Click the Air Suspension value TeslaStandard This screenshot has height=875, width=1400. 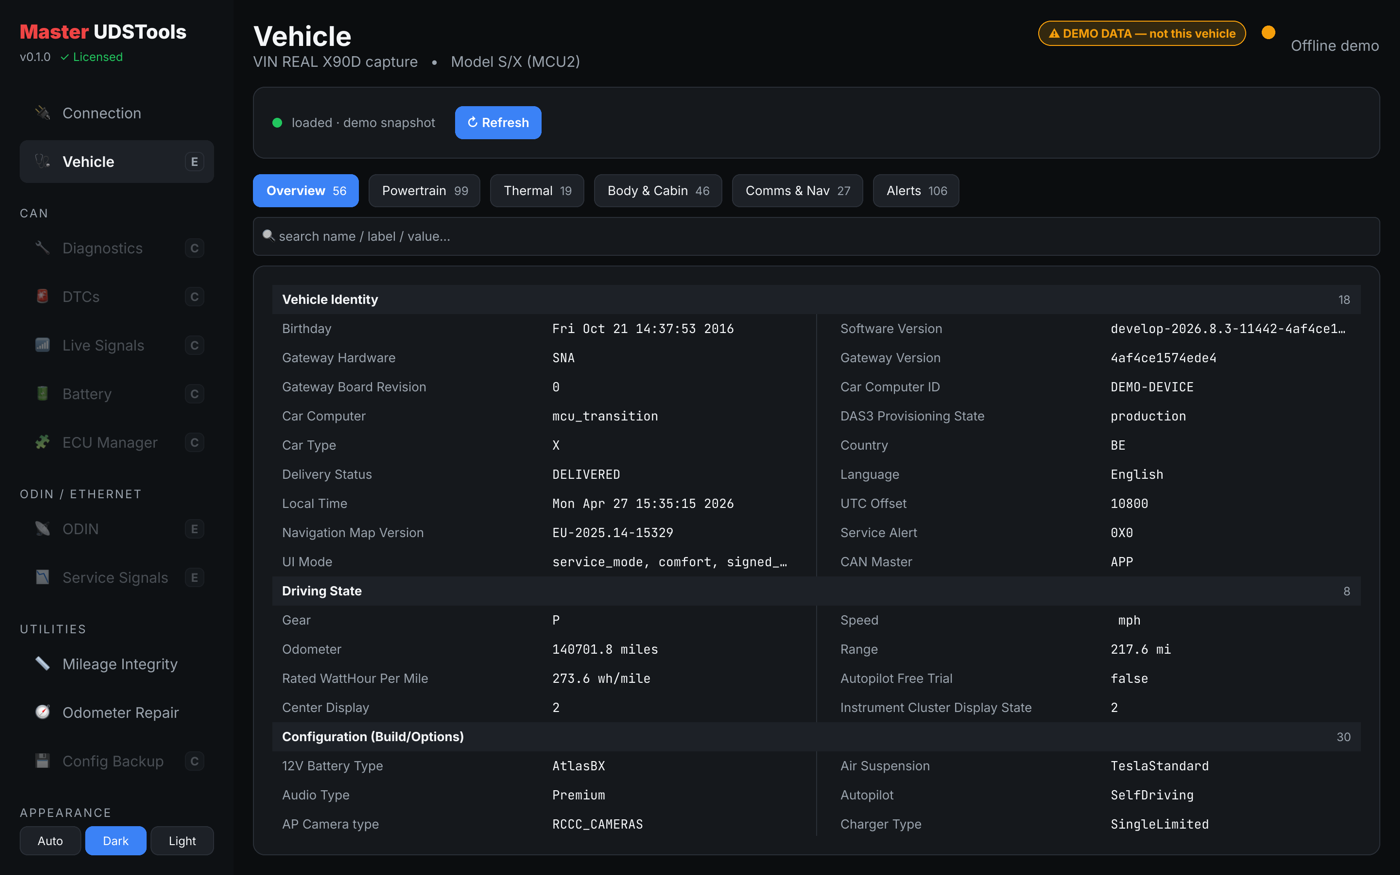[1160, 766]
